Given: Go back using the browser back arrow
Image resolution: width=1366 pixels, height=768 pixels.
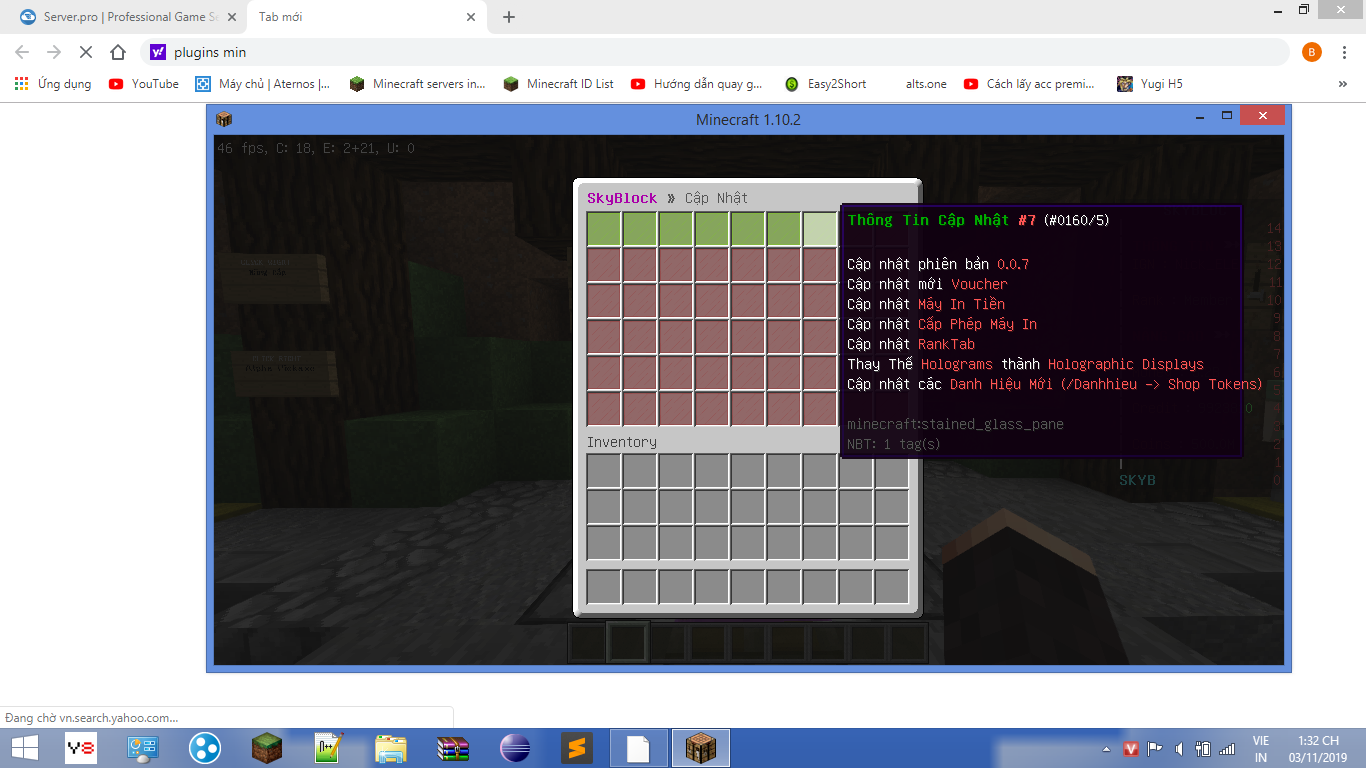Looking at the screenshot, I should [x=22, y=52].
